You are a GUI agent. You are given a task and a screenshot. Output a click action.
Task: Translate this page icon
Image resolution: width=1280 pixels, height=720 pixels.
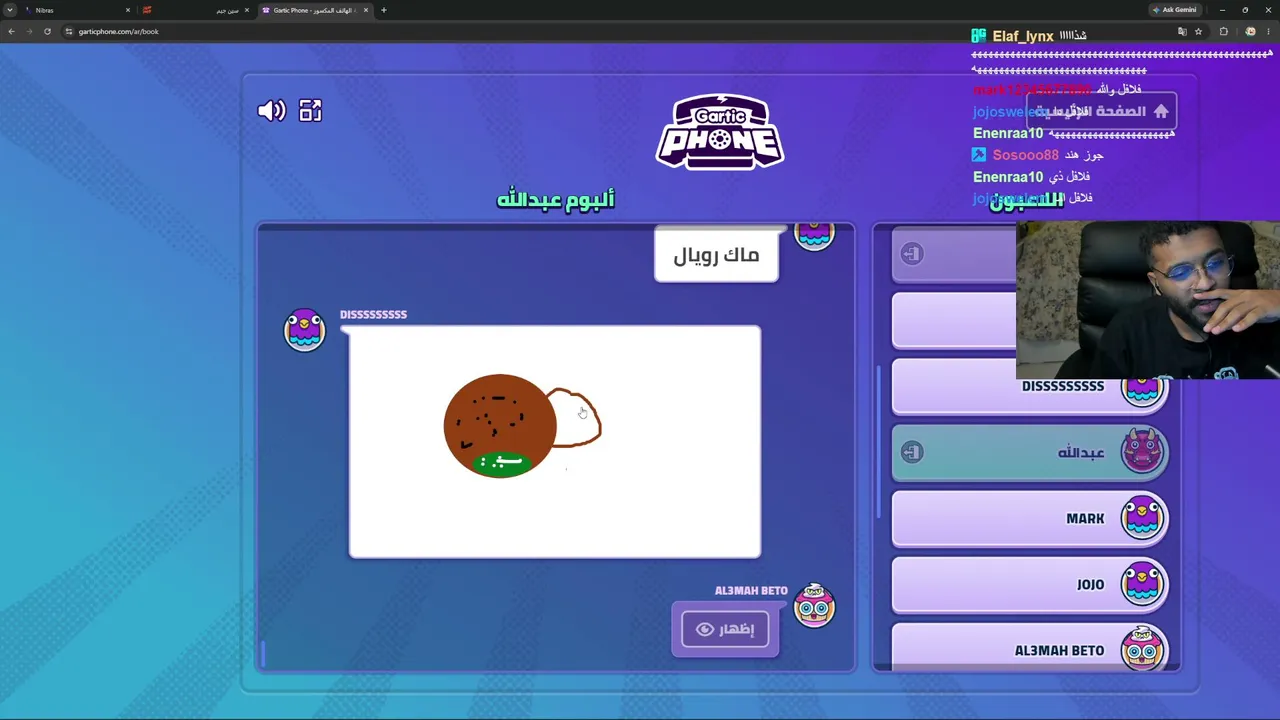click(1182, 31)
